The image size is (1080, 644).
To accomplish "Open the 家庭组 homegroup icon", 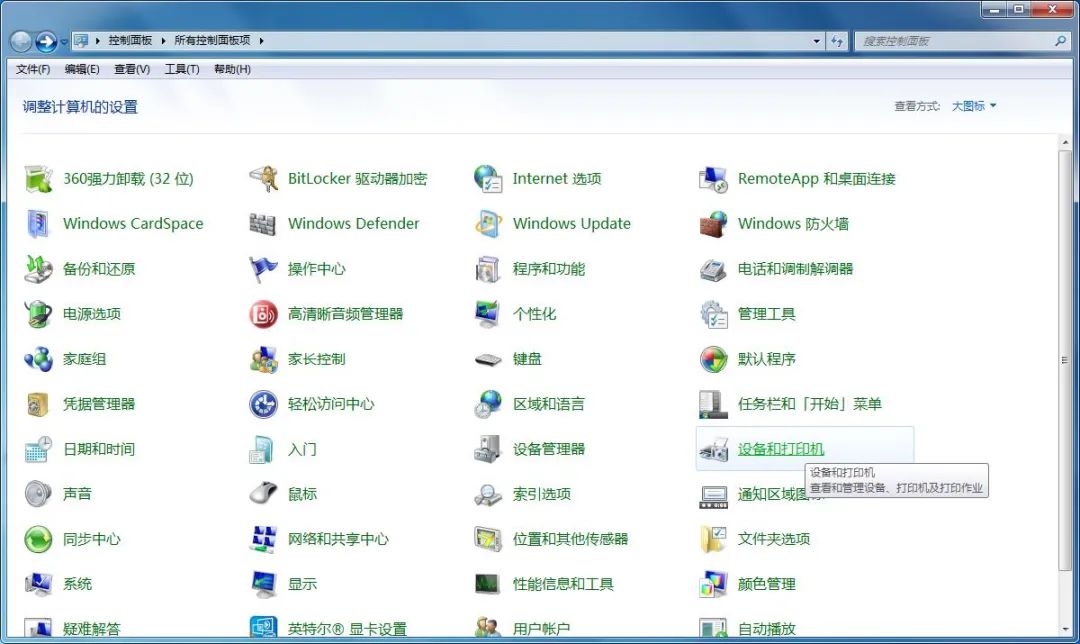I will 39,359.
